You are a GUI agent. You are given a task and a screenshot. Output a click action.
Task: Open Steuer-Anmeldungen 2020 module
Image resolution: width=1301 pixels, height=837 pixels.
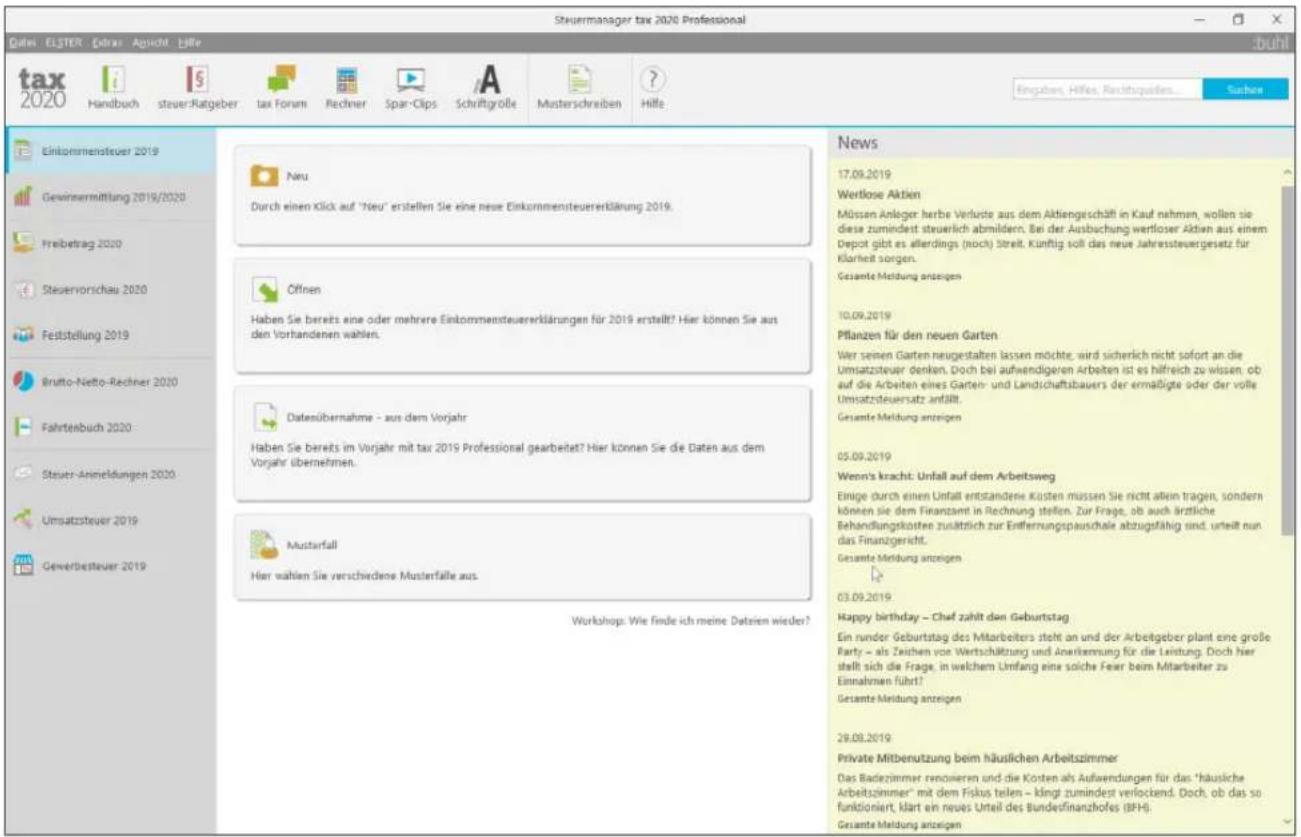(x=108, y=473)
